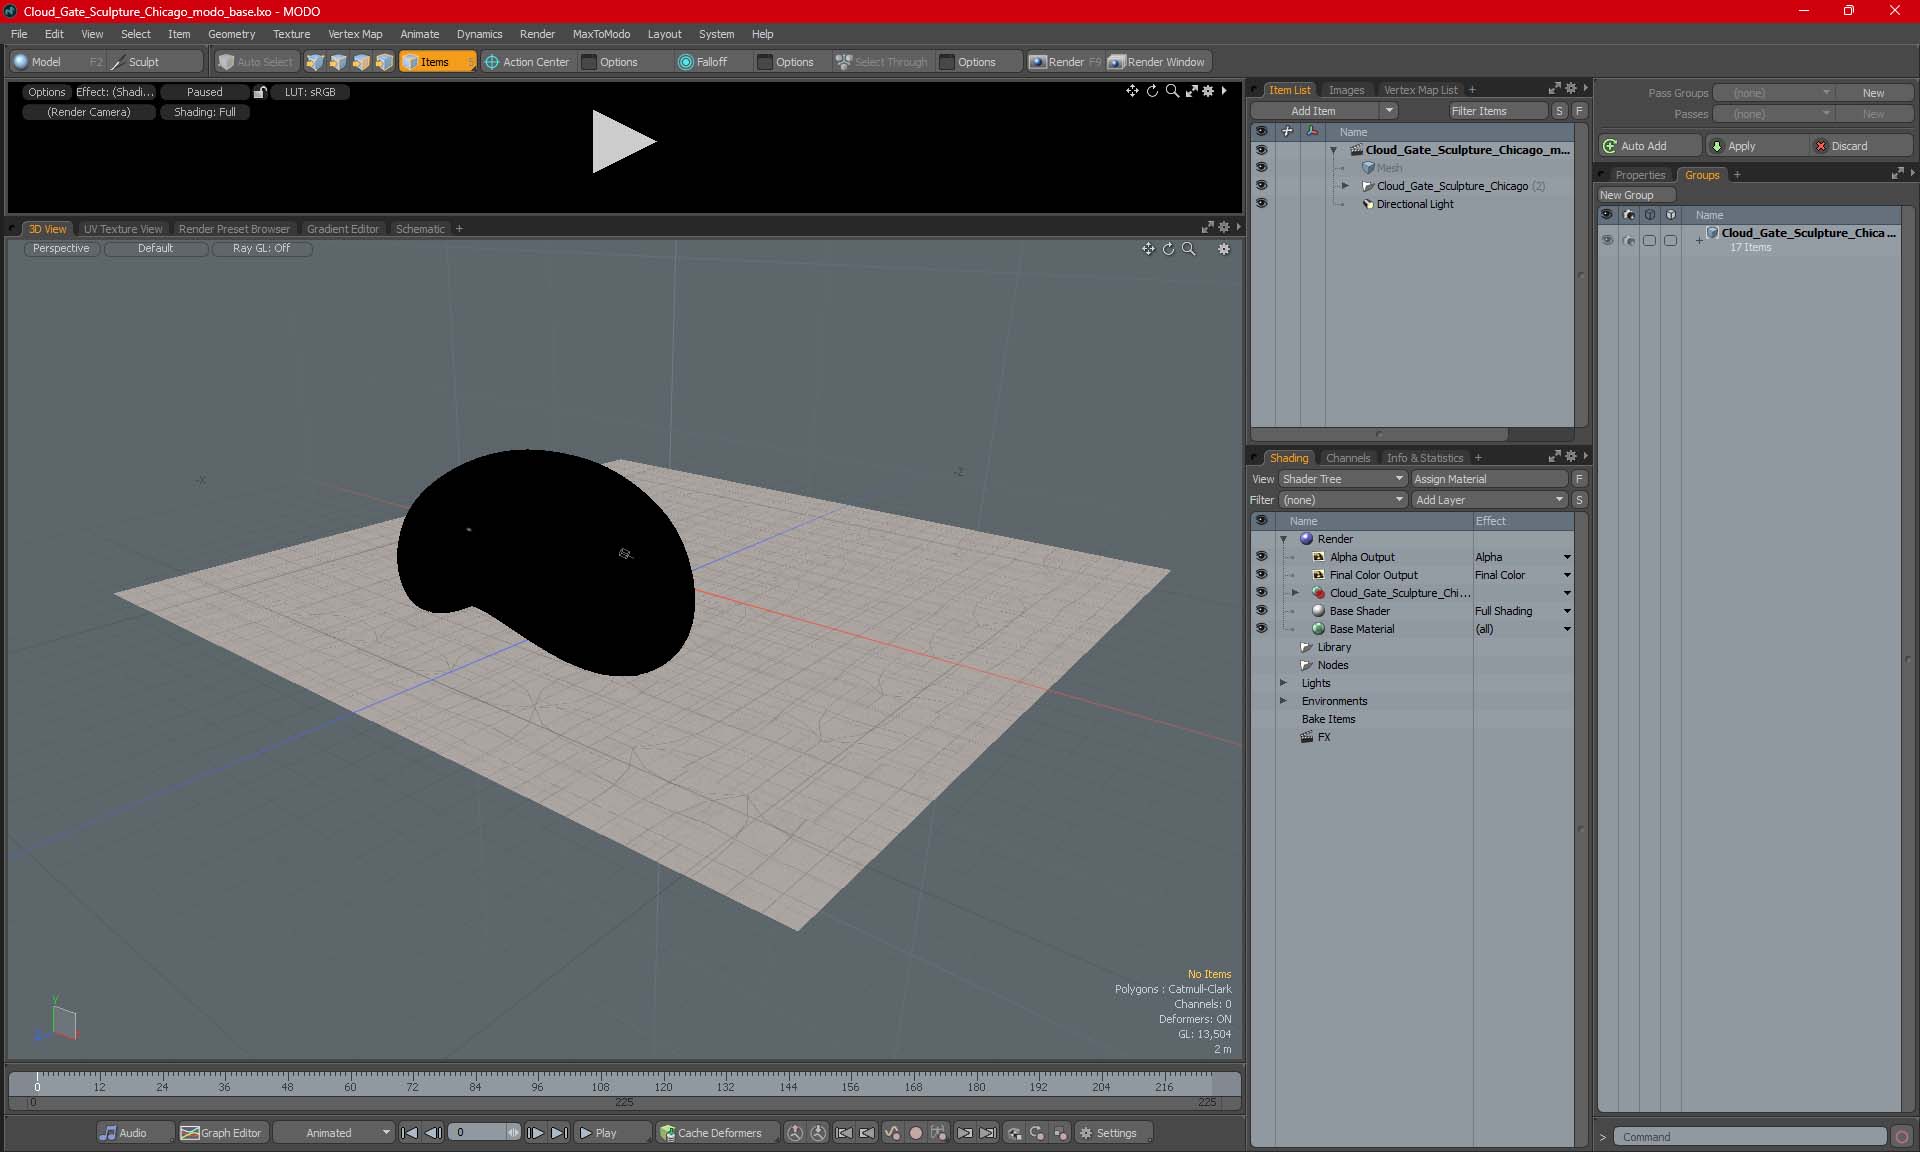Image resolution: width=1920 pixels, height=1152 pixels.
Task: Click Render Window toolbar icon
Action: pos(1157,62)
